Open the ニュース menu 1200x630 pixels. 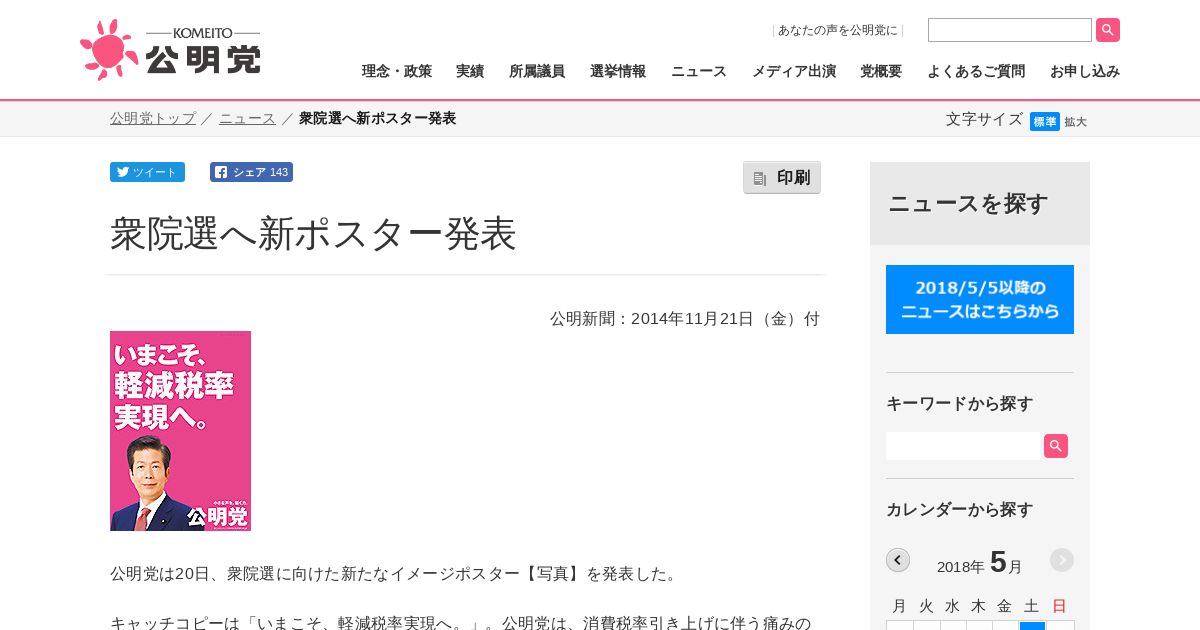click(699, 71)
